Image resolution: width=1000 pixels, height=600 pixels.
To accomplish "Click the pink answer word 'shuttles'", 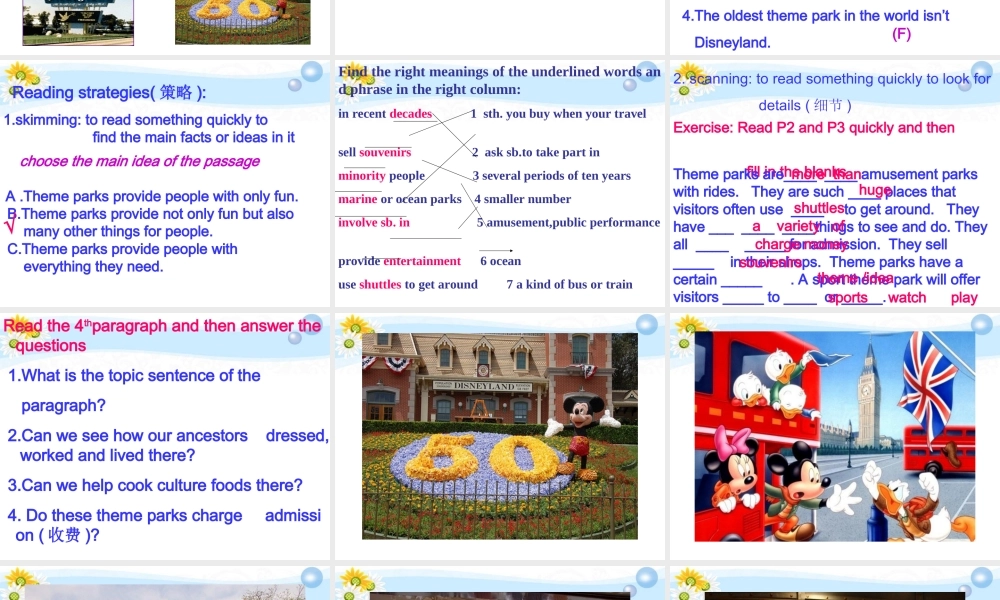I will pyautogui.click(x=819, y=208).
